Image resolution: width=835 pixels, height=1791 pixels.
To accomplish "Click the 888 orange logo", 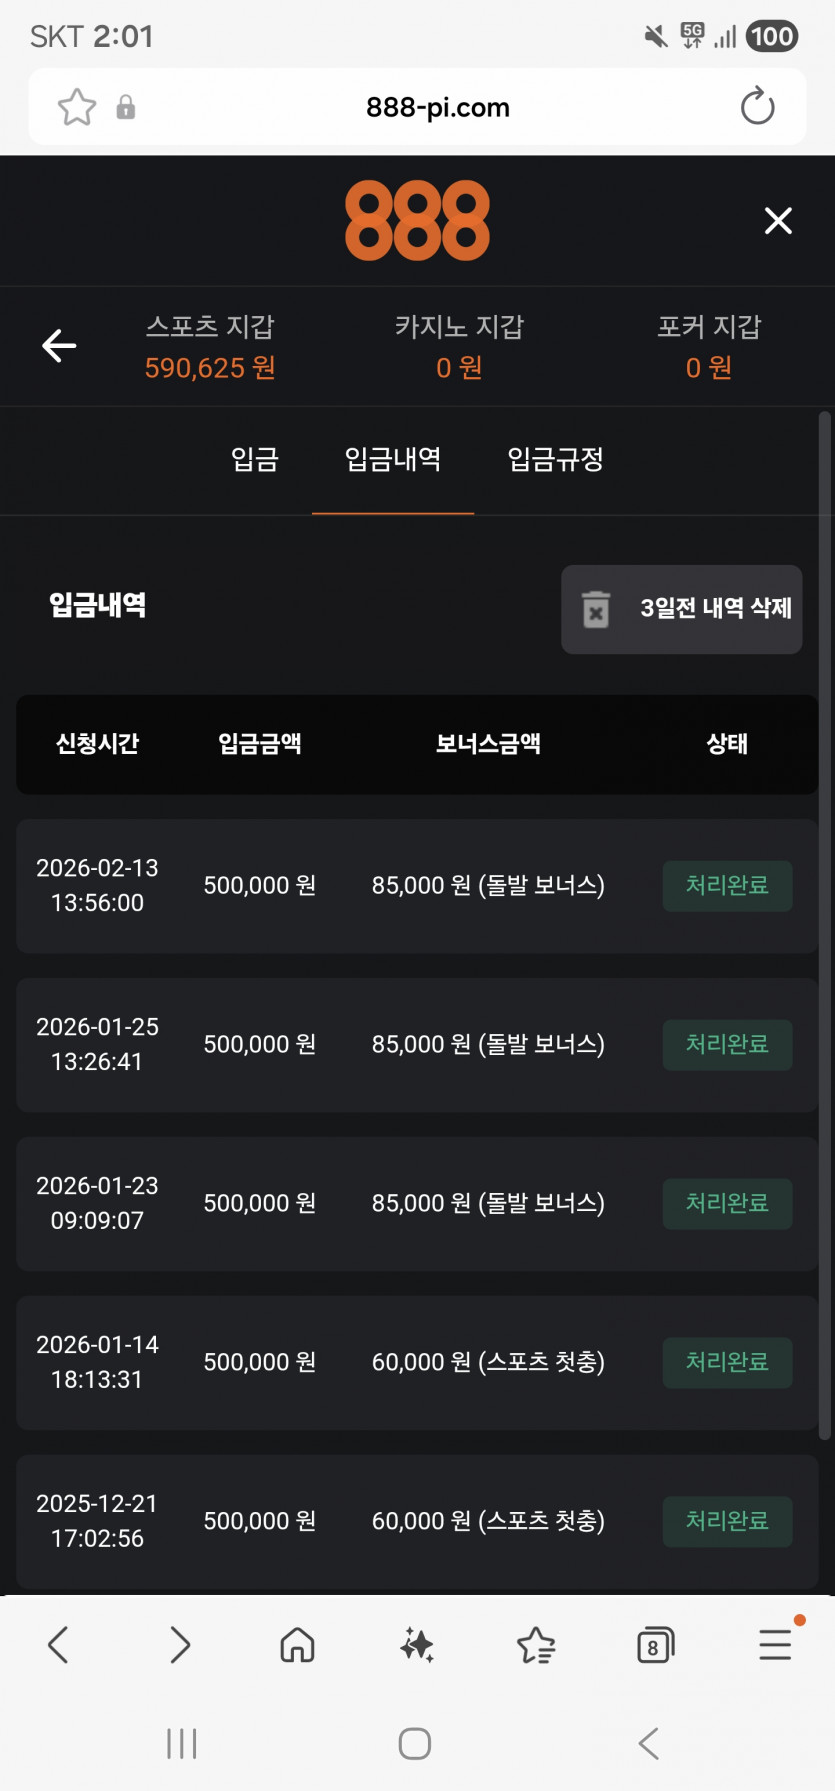I will [417, 221].
